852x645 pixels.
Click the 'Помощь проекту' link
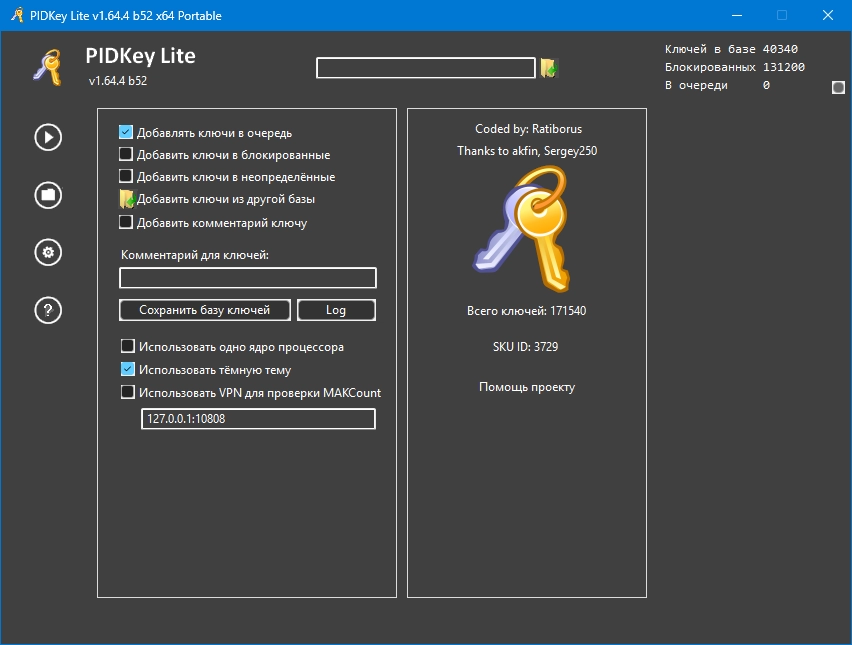tap(527, 387)
